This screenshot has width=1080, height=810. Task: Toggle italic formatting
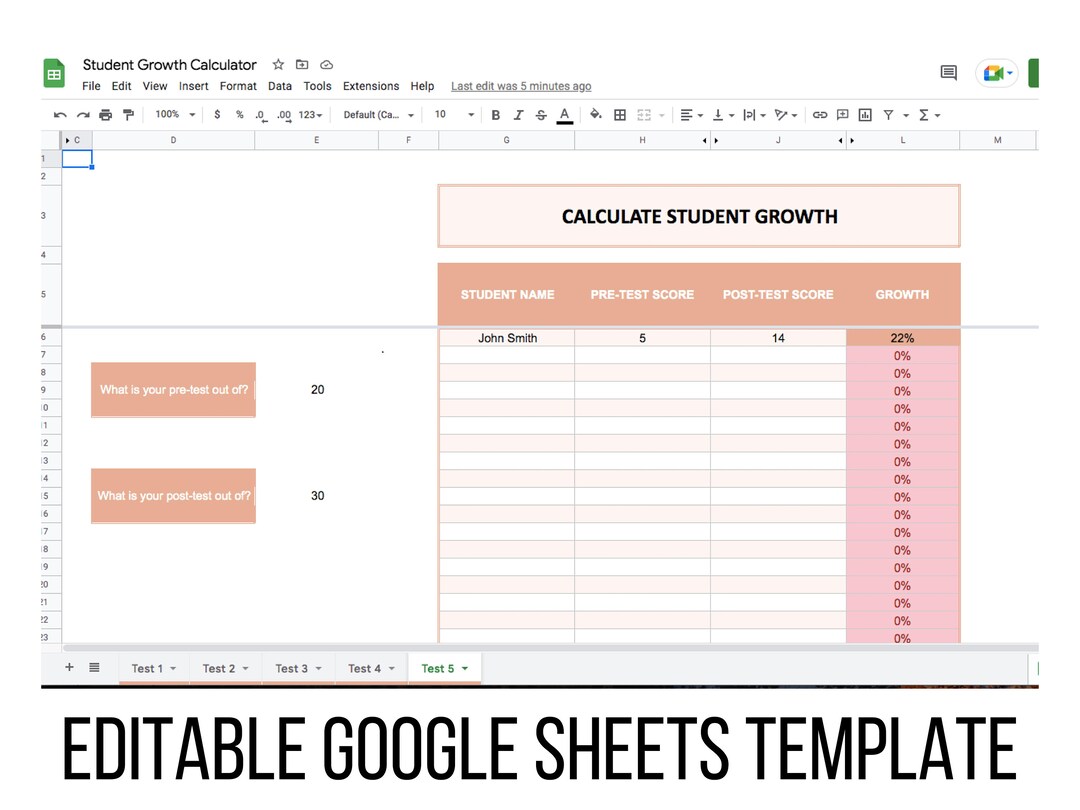pos(518,114)
